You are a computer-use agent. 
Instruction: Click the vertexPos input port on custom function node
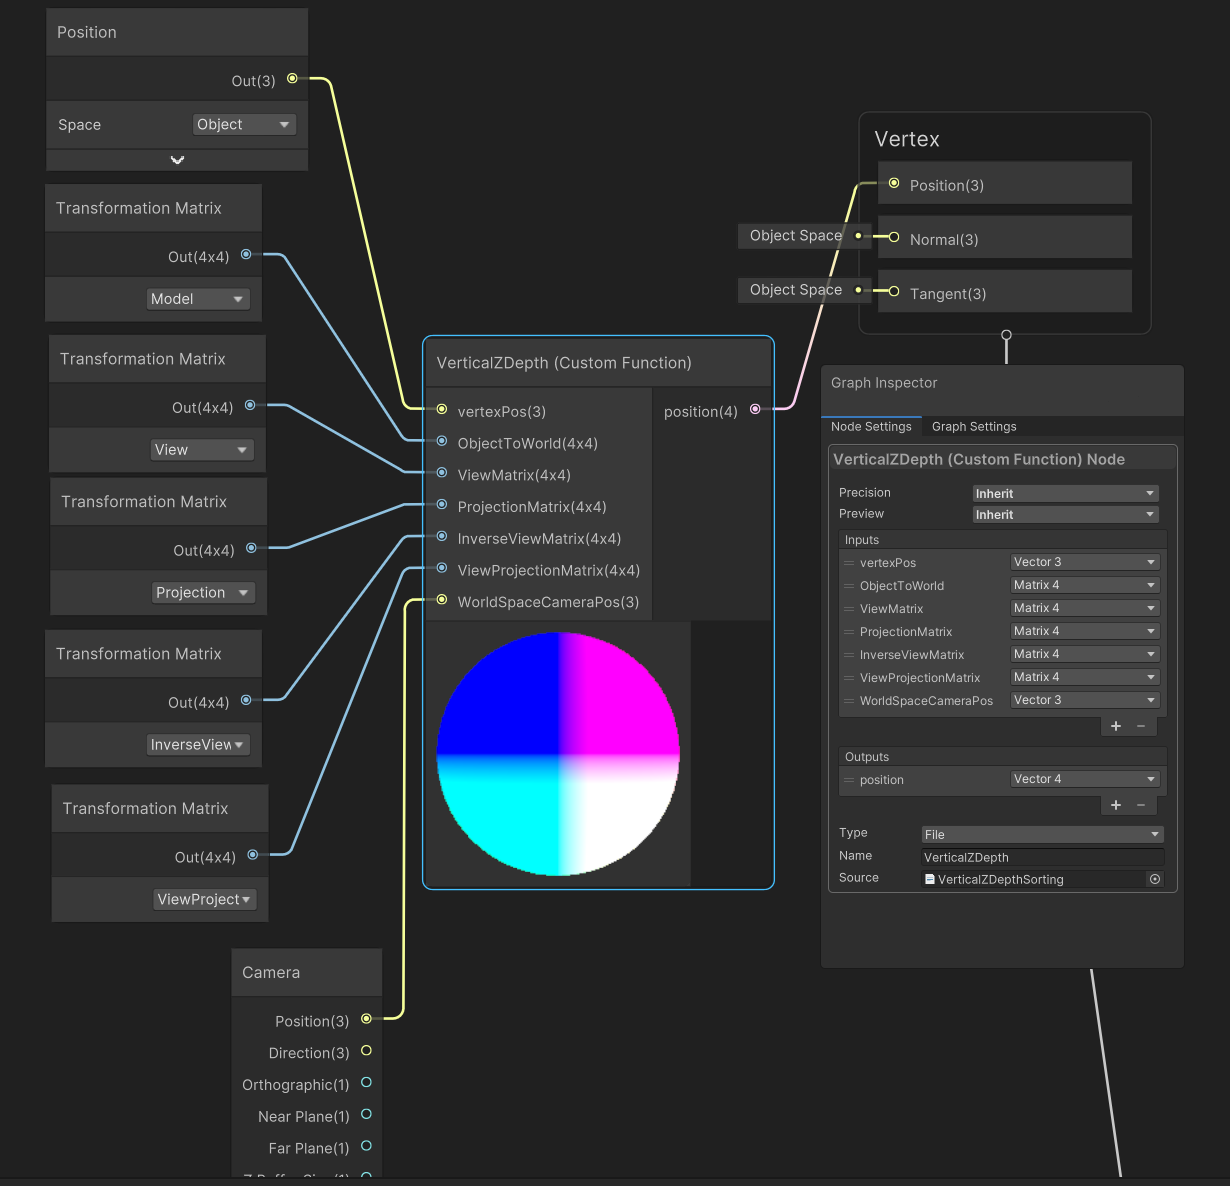point(441,409)
